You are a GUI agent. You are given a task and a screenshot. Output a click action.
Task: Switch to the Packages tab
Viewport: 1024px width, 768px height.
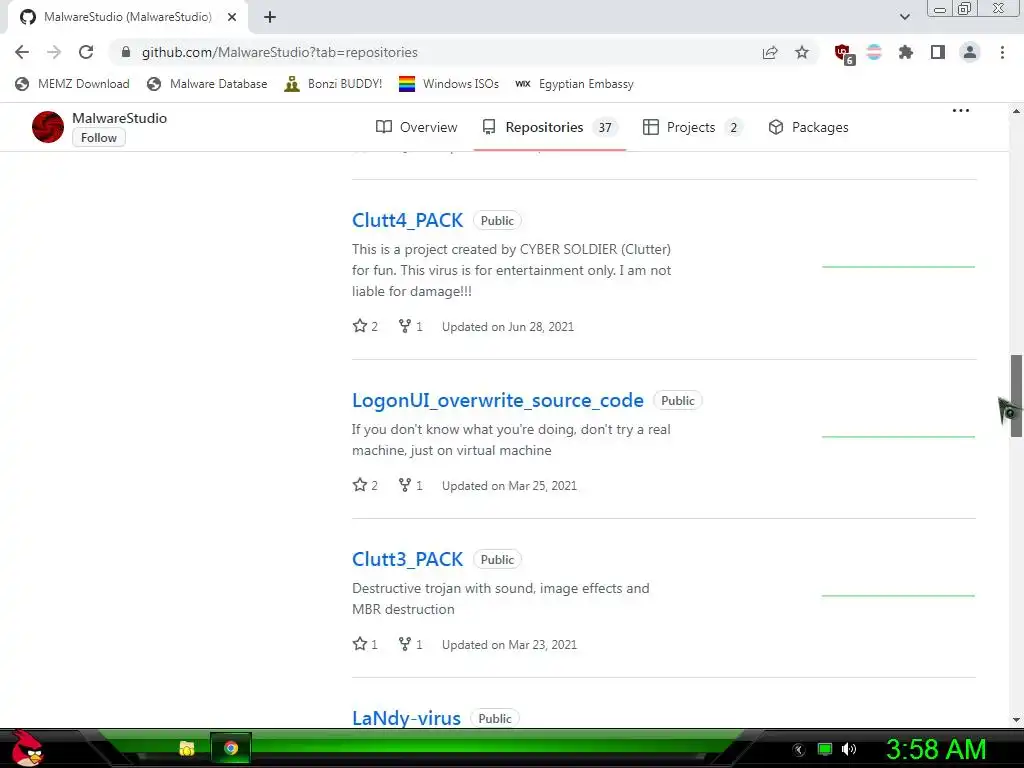(x=808, y=127)
